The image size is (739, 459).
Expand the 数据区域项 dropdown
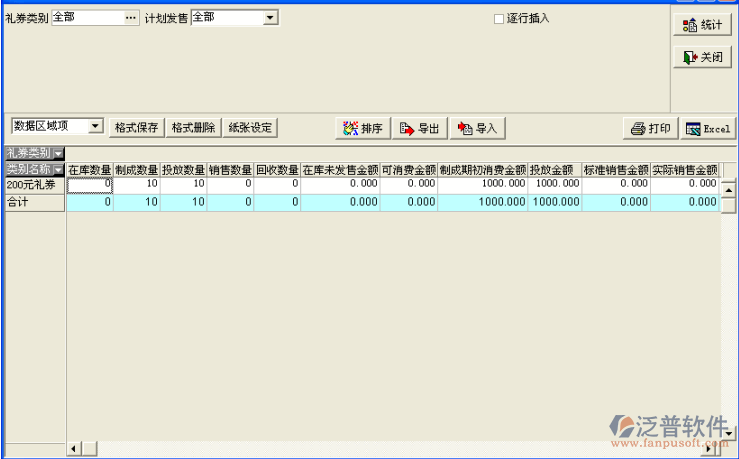tap(96, 126)
